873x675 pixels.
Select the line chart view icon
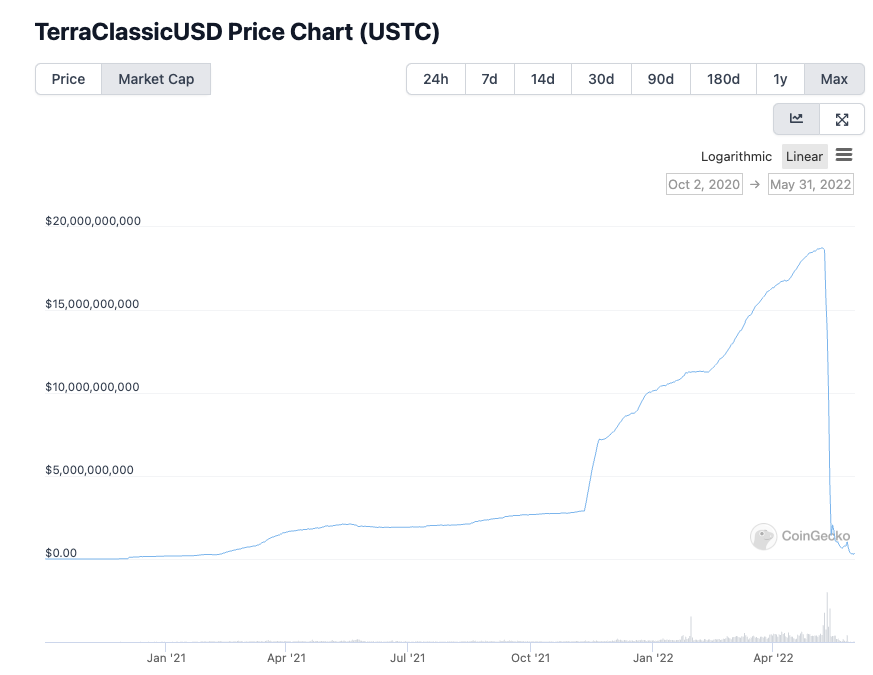pos(796,119)
